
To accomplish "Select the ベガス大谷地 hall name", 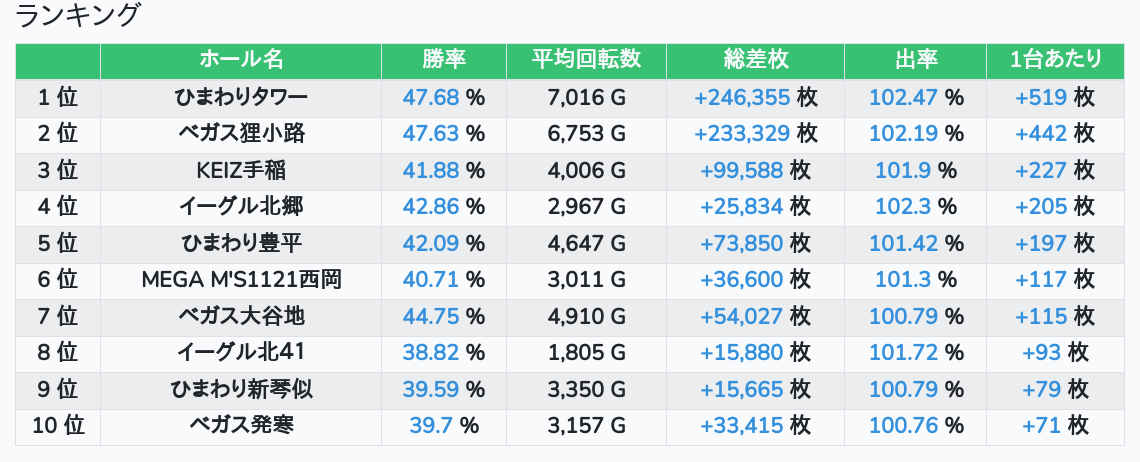I will pyautogui.click(x=241, y=316).
